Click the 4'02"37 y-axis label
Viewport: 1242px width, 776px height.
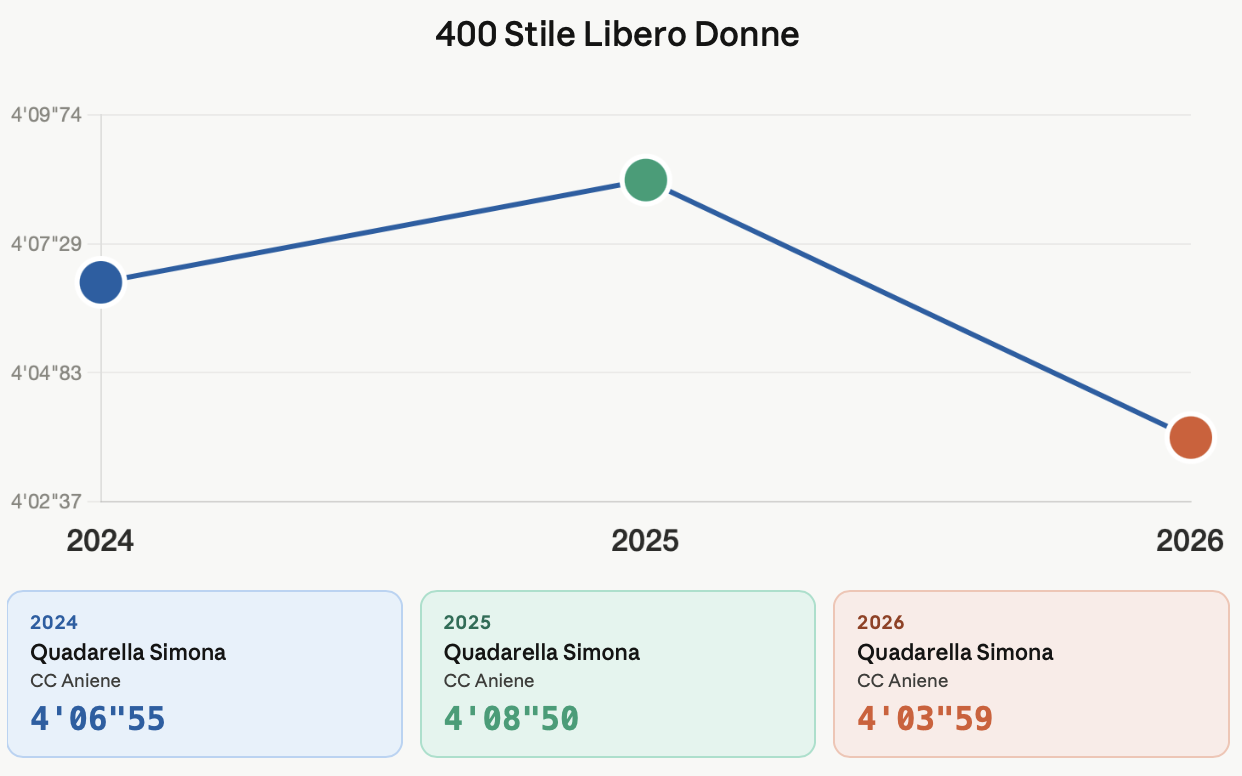(x=46, y=501)
